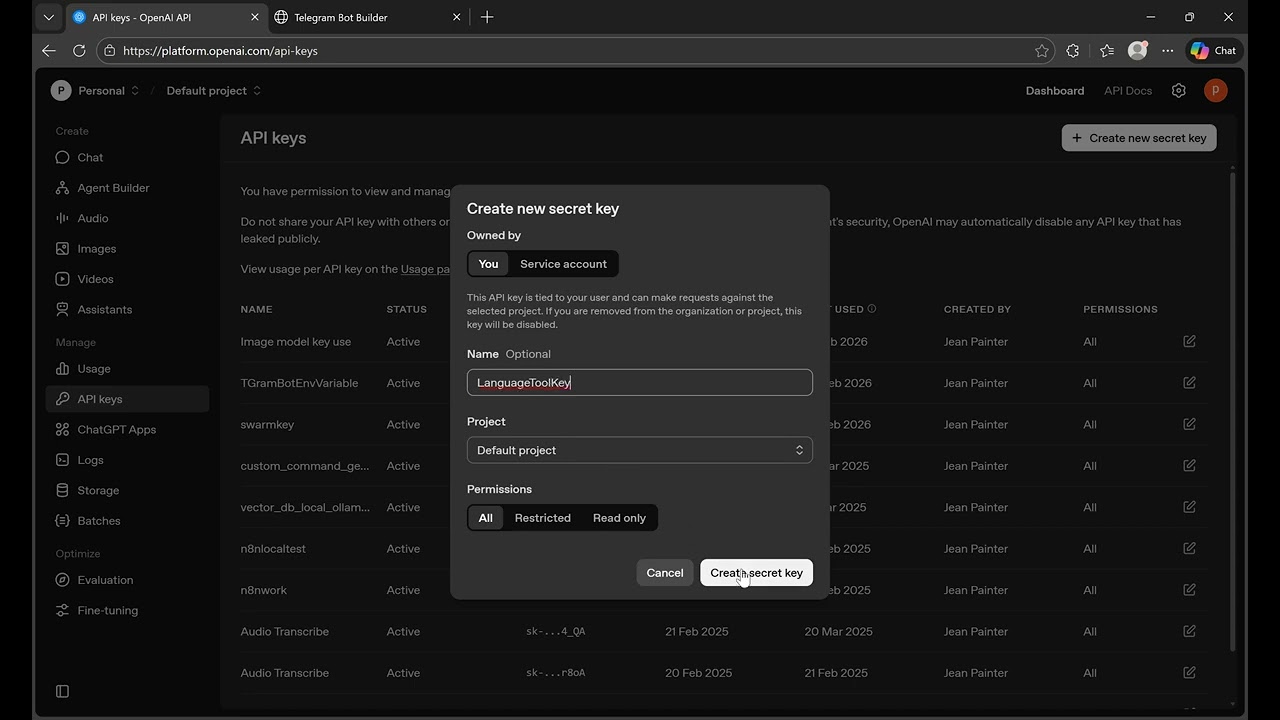Click the ChatGPT Apps sidebar icon
This screenshot has width=1280, height=720.
pyautogui.click(x=62, y=430)
